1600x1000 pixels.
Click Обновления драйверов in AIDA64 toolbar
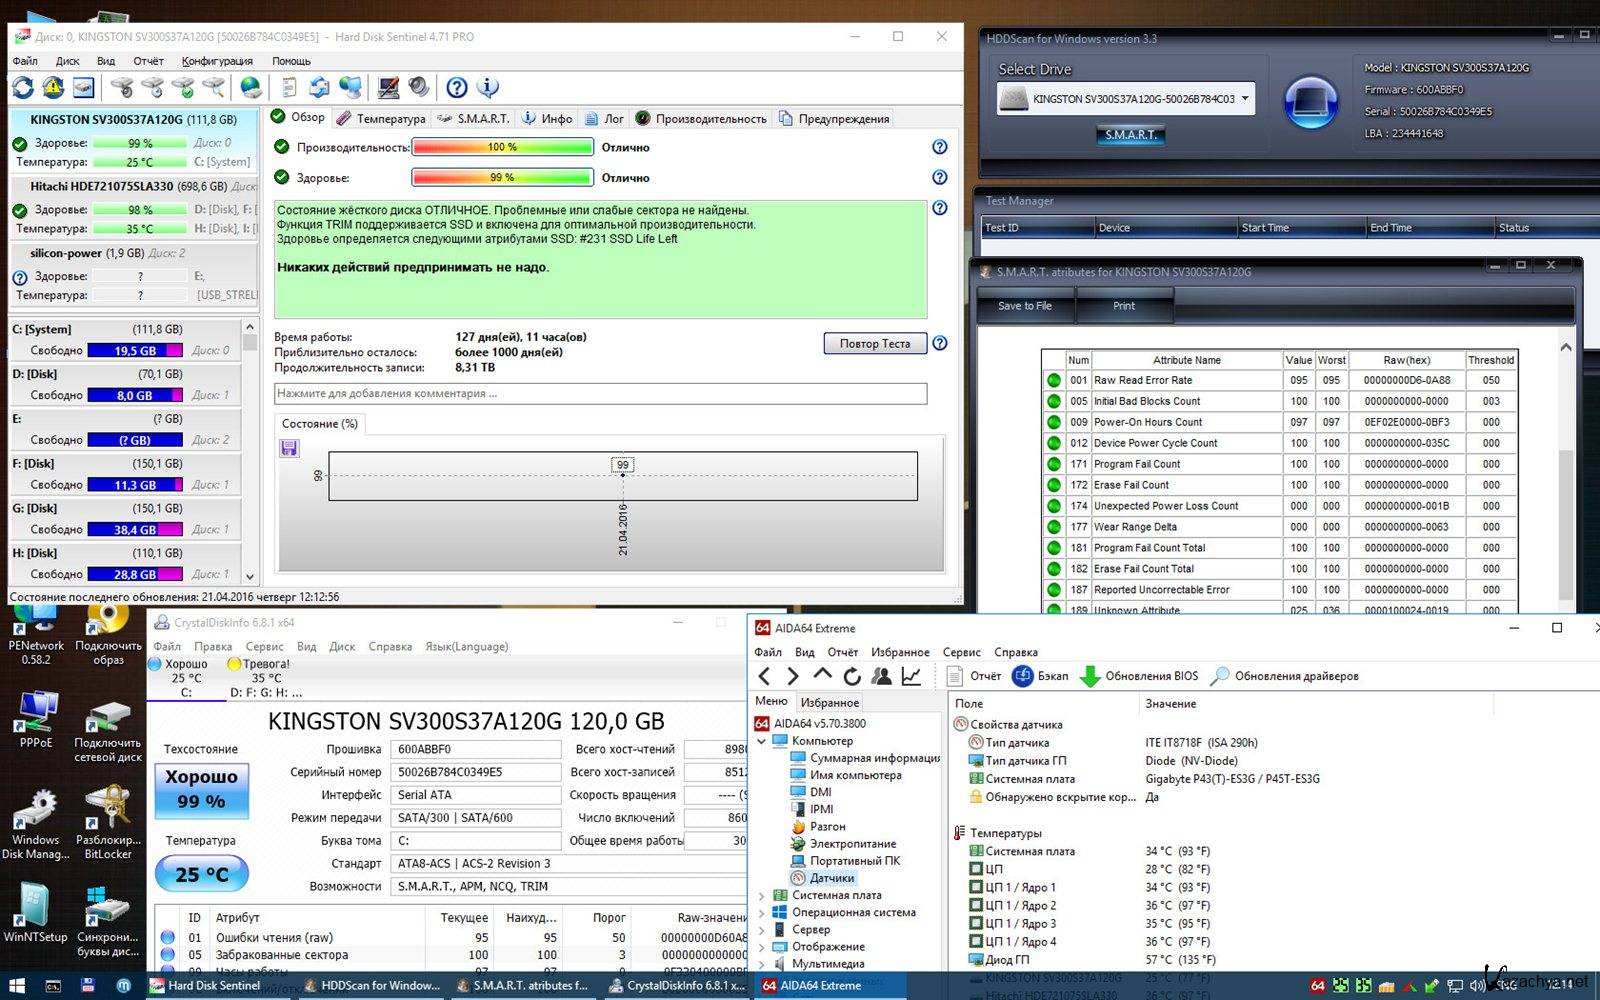click(1285, 676)
